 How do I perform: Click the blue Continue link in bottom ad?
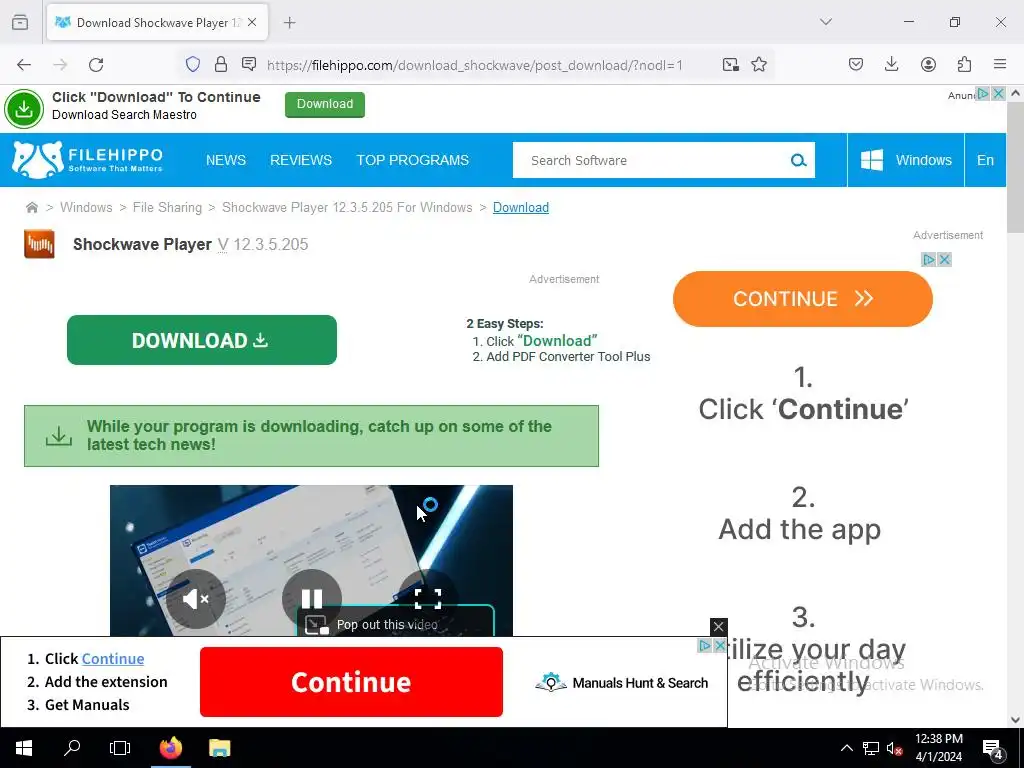point(113,658)
